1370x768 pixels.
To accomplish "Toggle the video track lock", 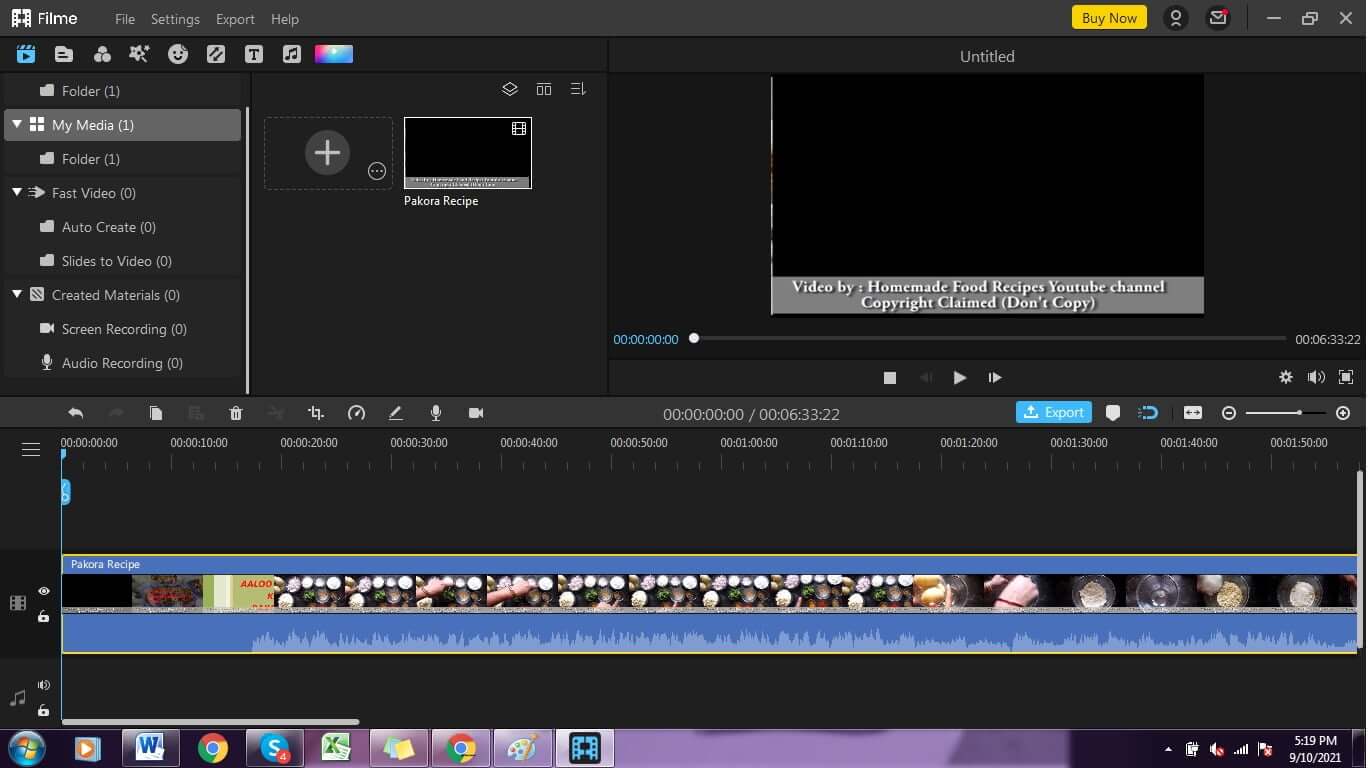I will tap(44, 617).
